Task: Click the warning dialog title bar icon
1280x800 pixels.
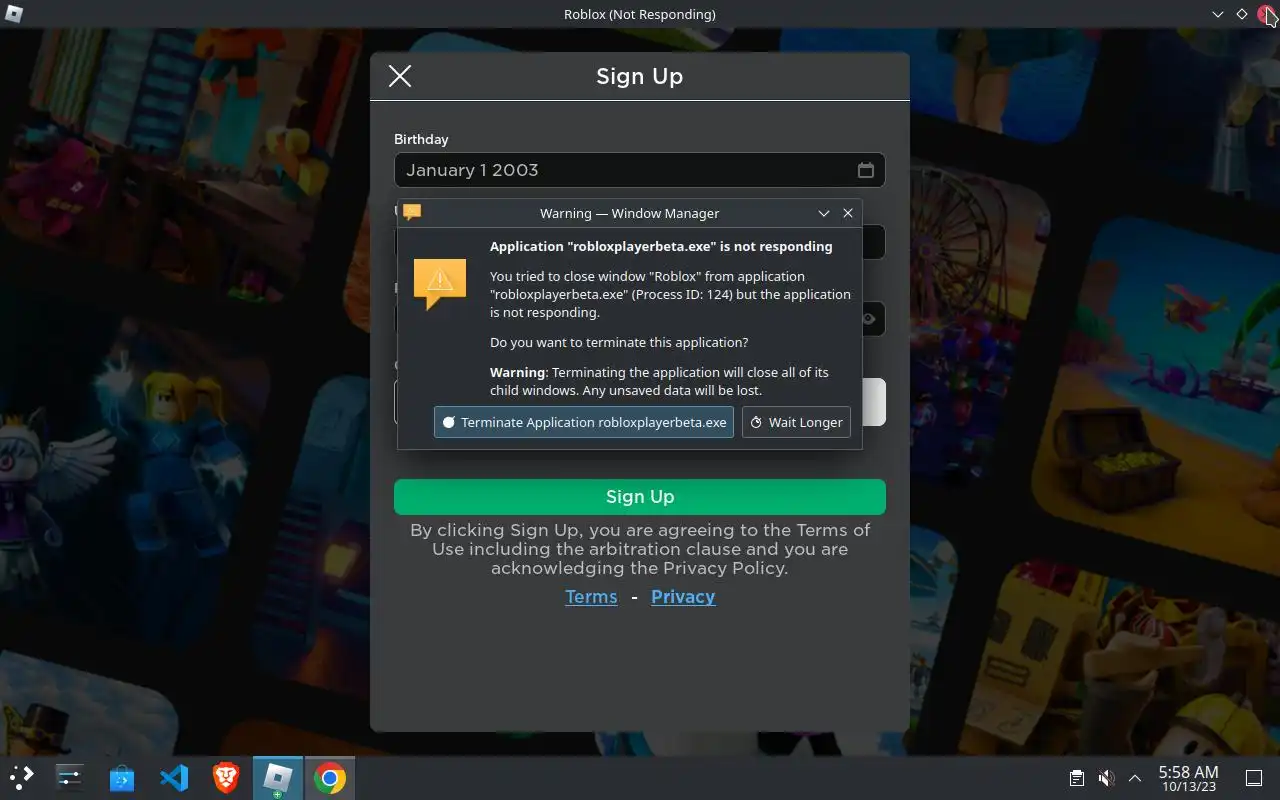Action: (412, 212)
